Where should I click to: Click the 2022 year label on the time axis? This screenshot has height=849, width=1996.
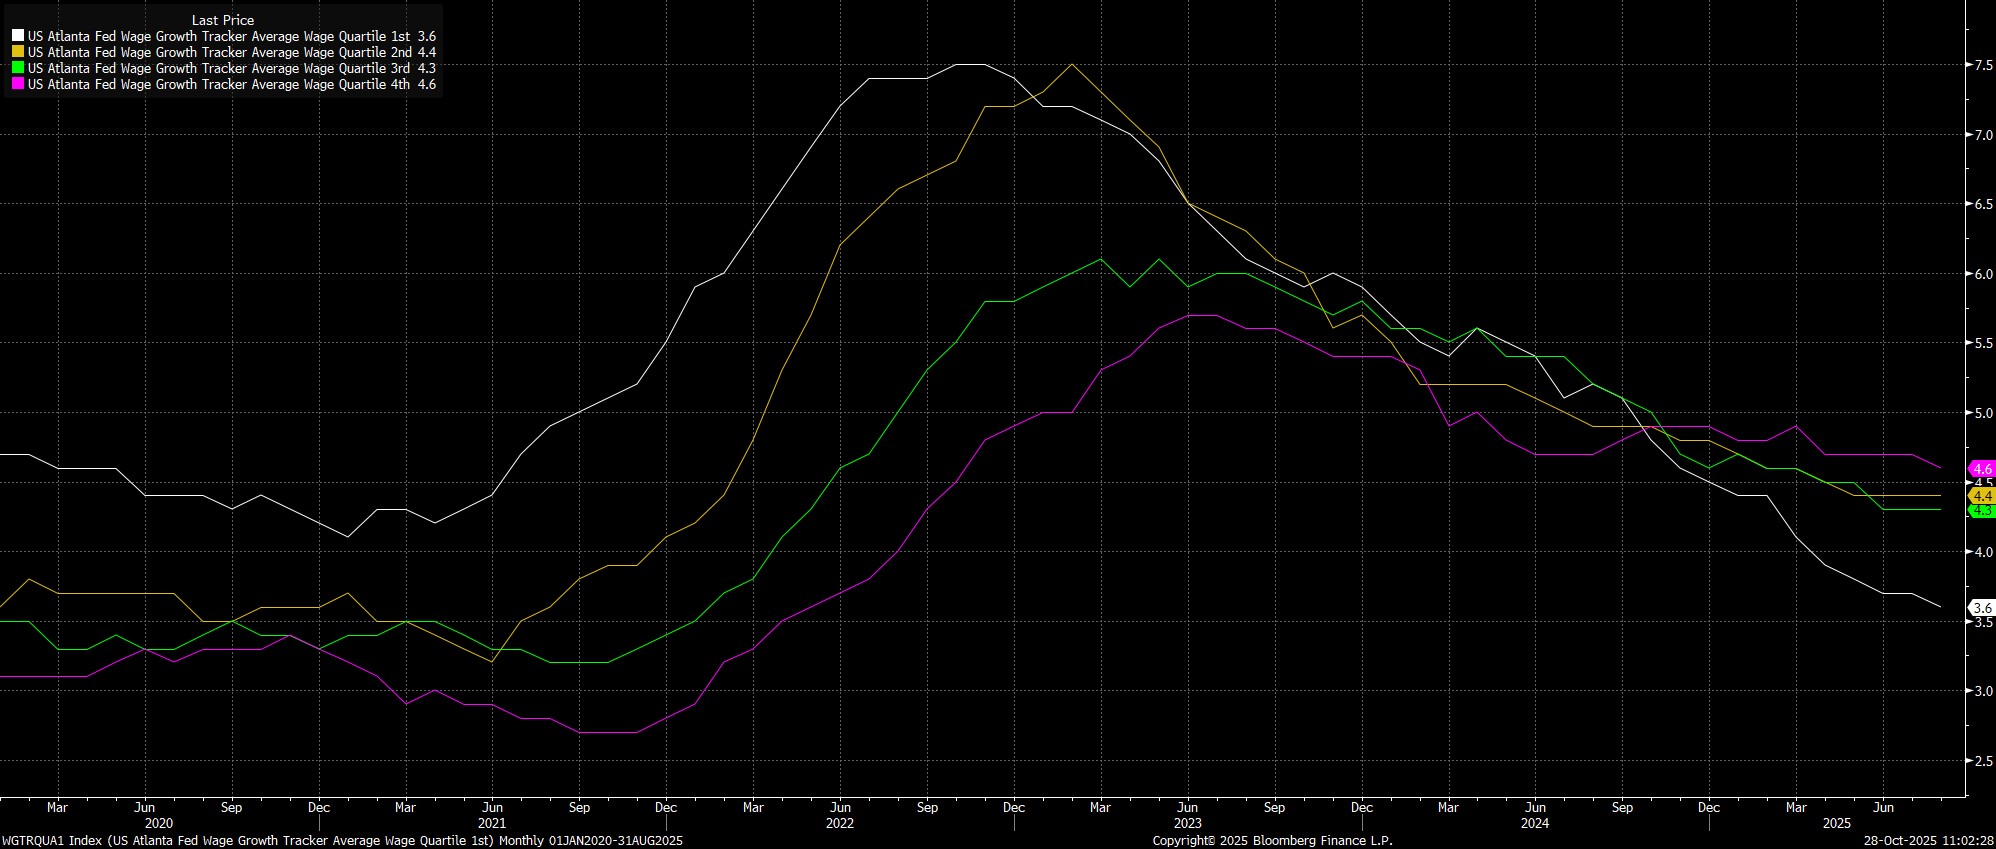(840, 824)
